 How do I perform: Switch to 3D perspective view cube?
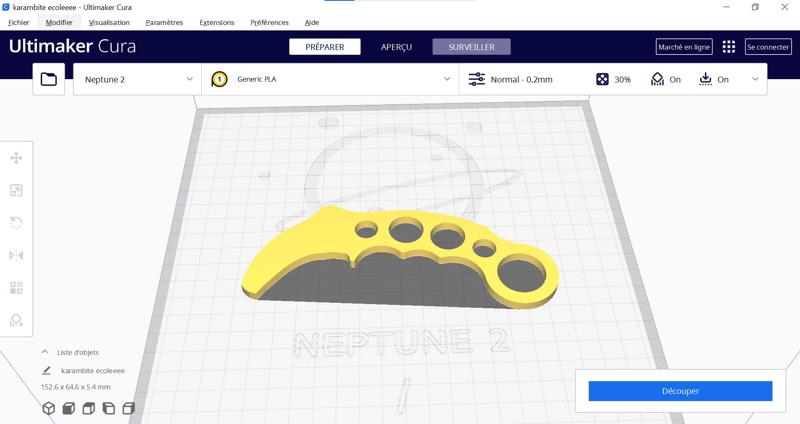(48, 408)
